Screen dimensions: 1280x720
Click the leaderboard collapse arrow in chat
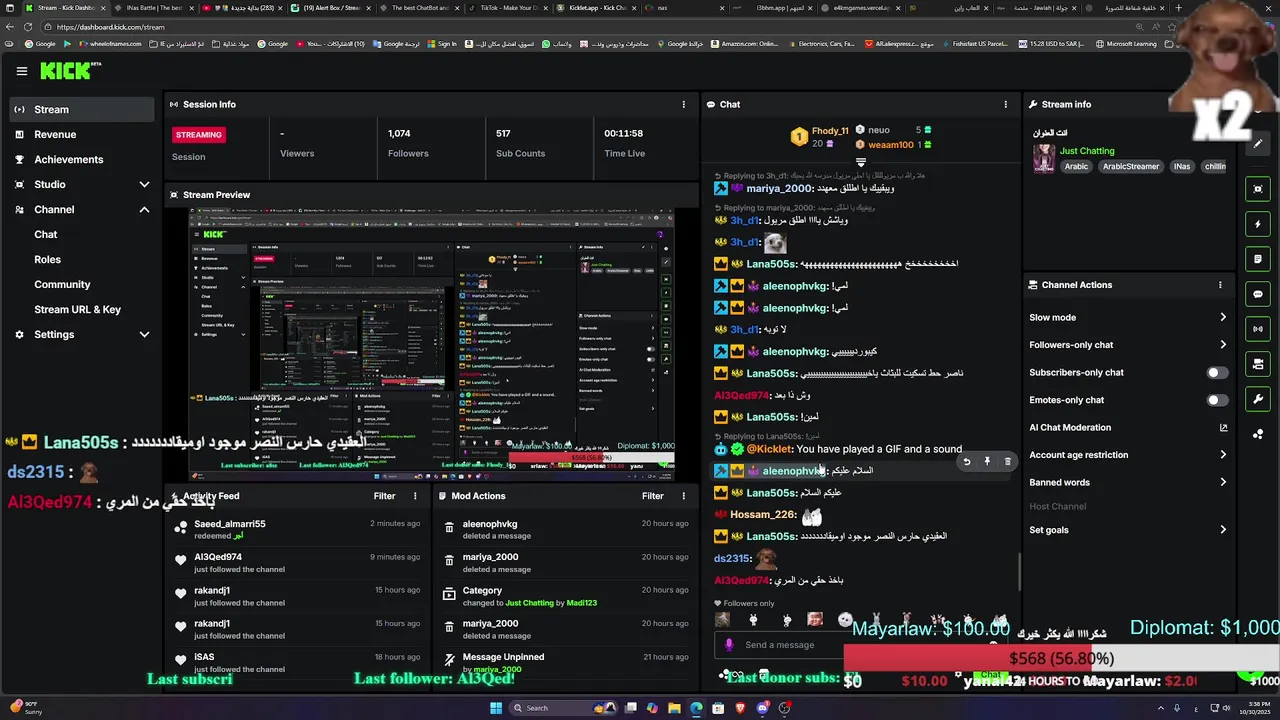click(860, 162)
